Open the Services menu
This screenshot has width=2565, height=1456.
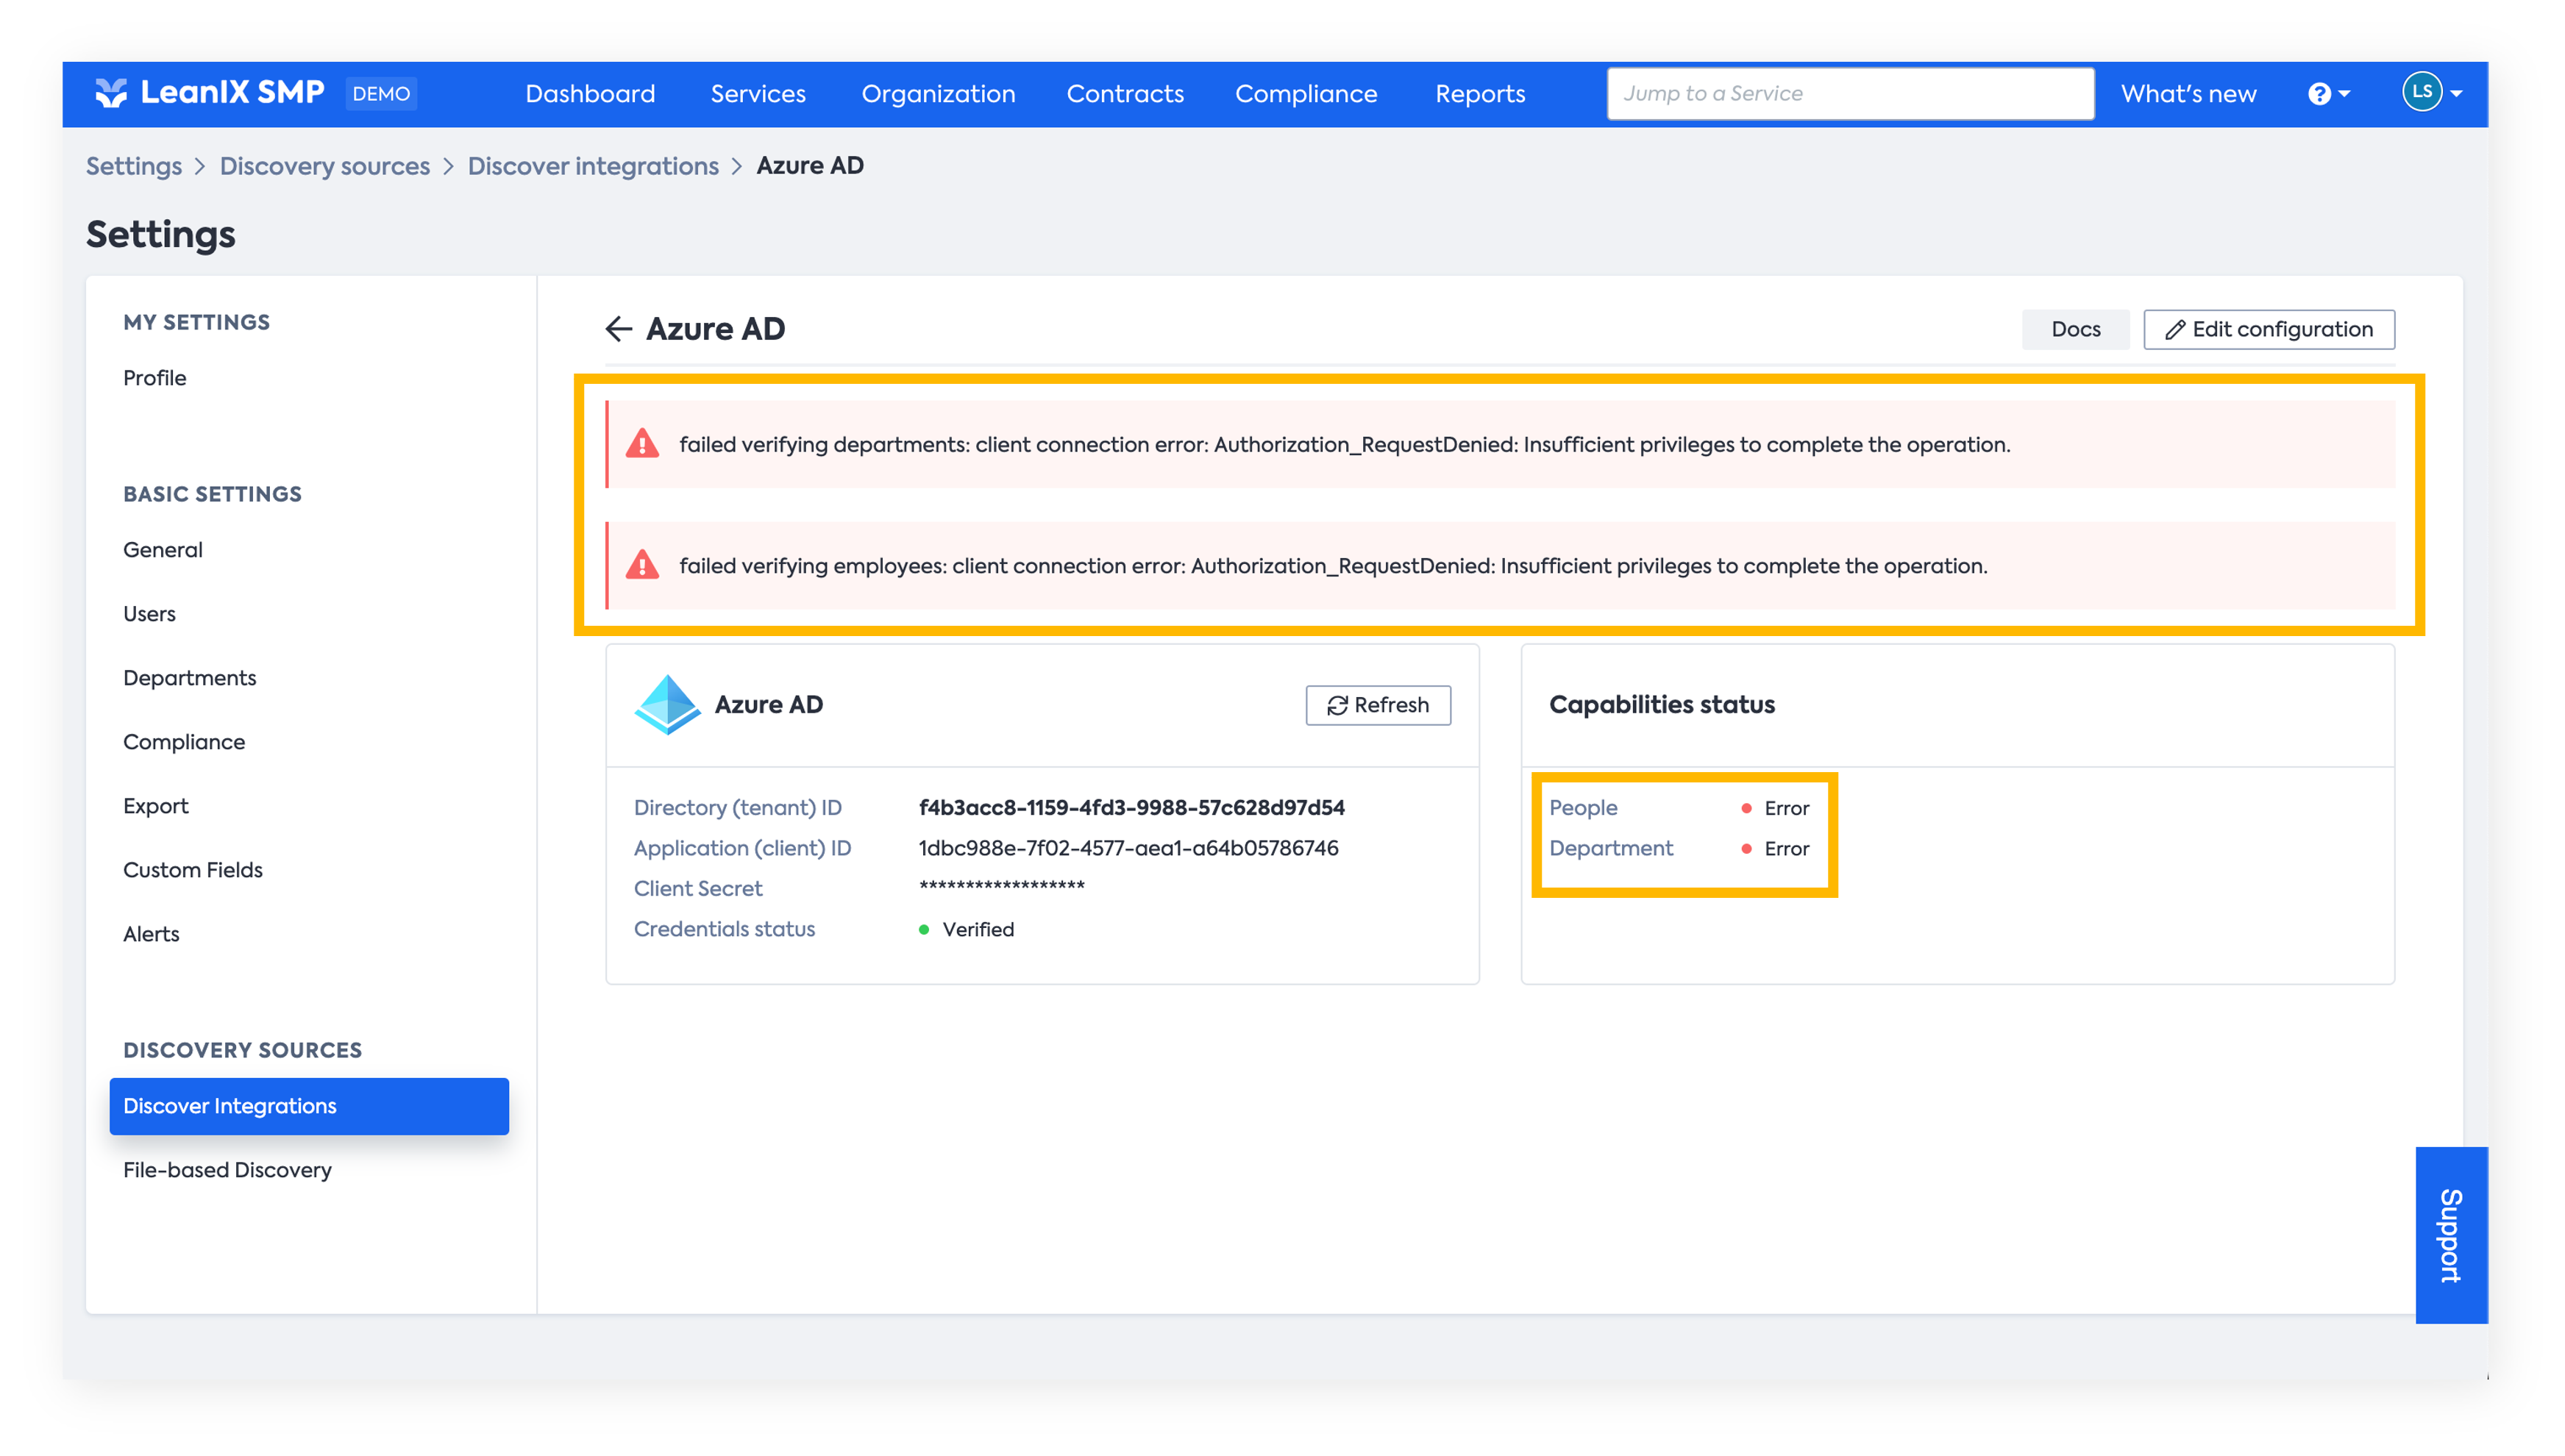coord(758,94)
